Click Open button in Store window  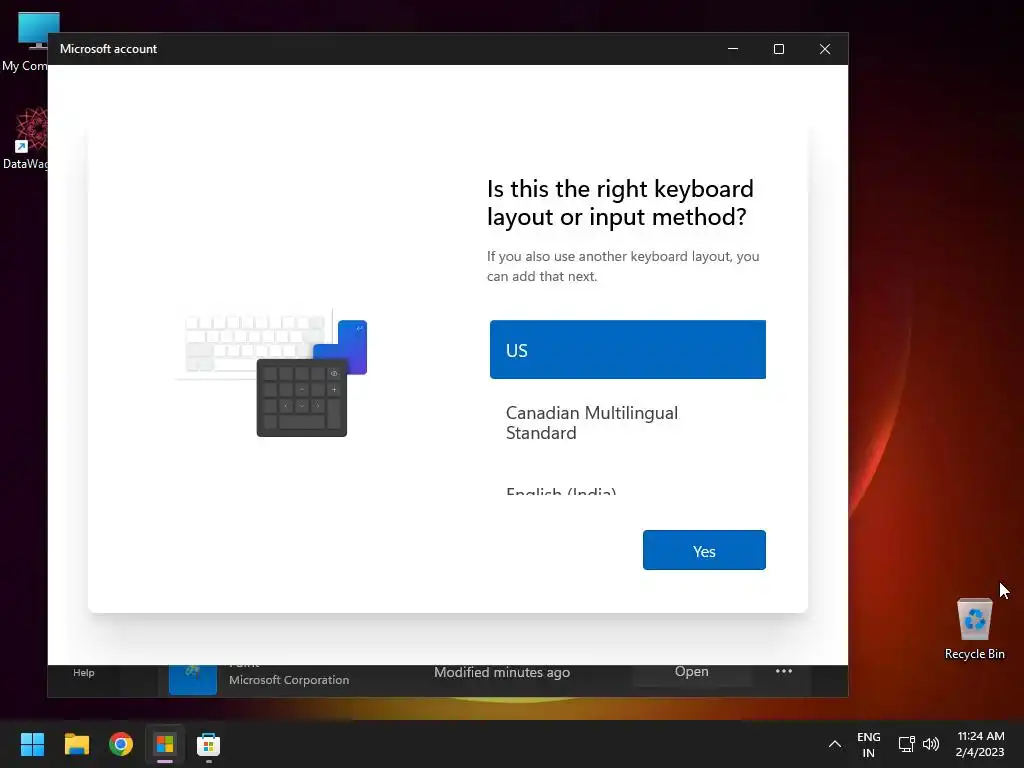(691, 672)
